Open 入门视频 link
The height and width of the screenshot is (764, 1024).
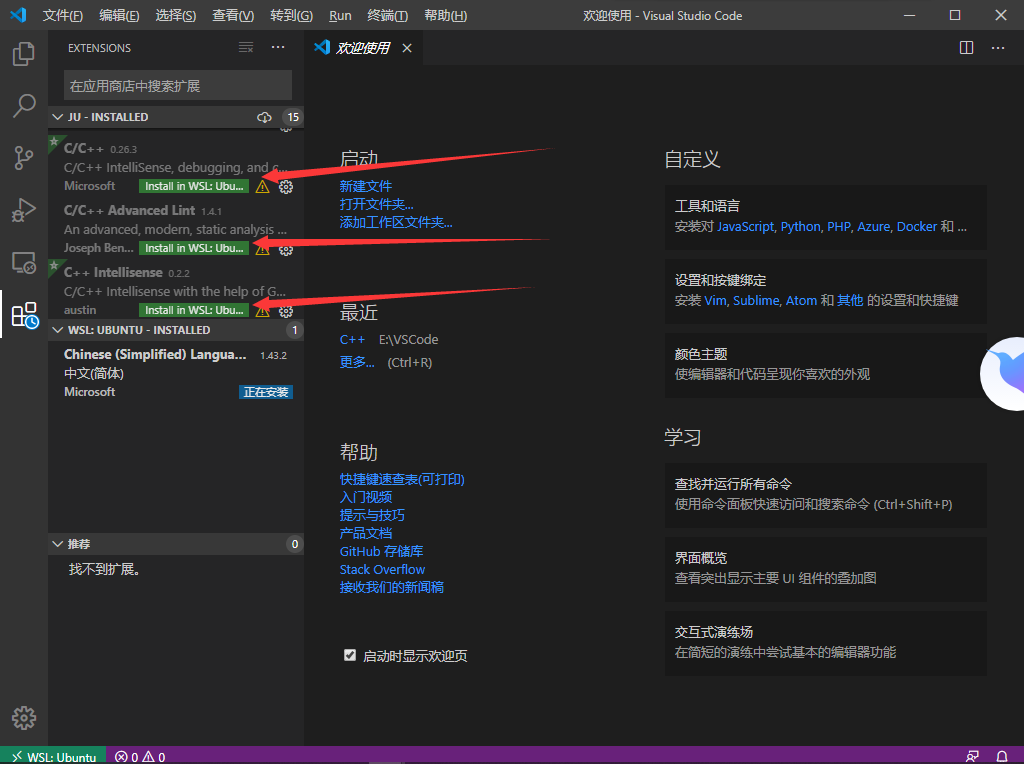(366, 498)
